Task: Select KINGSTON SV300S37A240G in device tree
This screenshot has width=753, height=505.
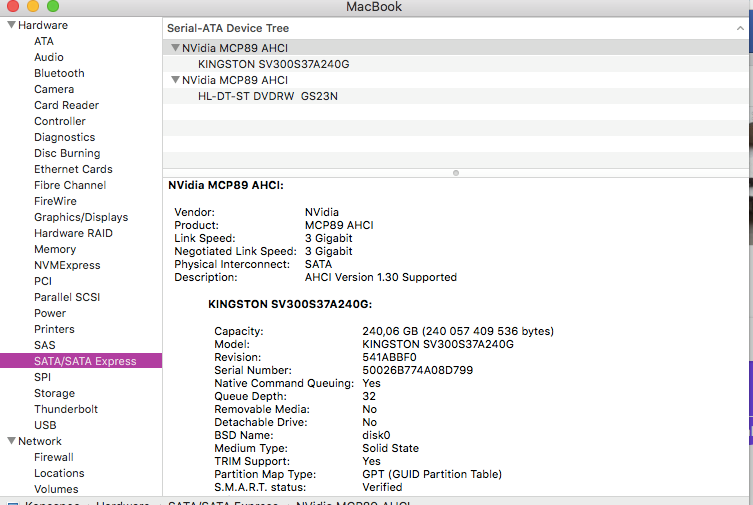Action: [x=273, y=64]
